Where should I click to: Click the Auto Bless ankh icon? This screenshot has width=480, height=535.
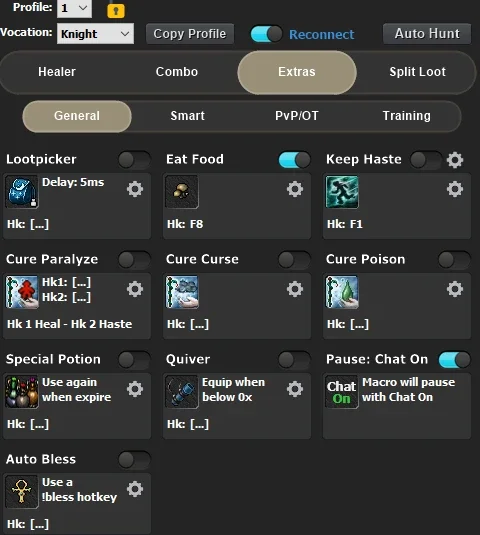22,492
